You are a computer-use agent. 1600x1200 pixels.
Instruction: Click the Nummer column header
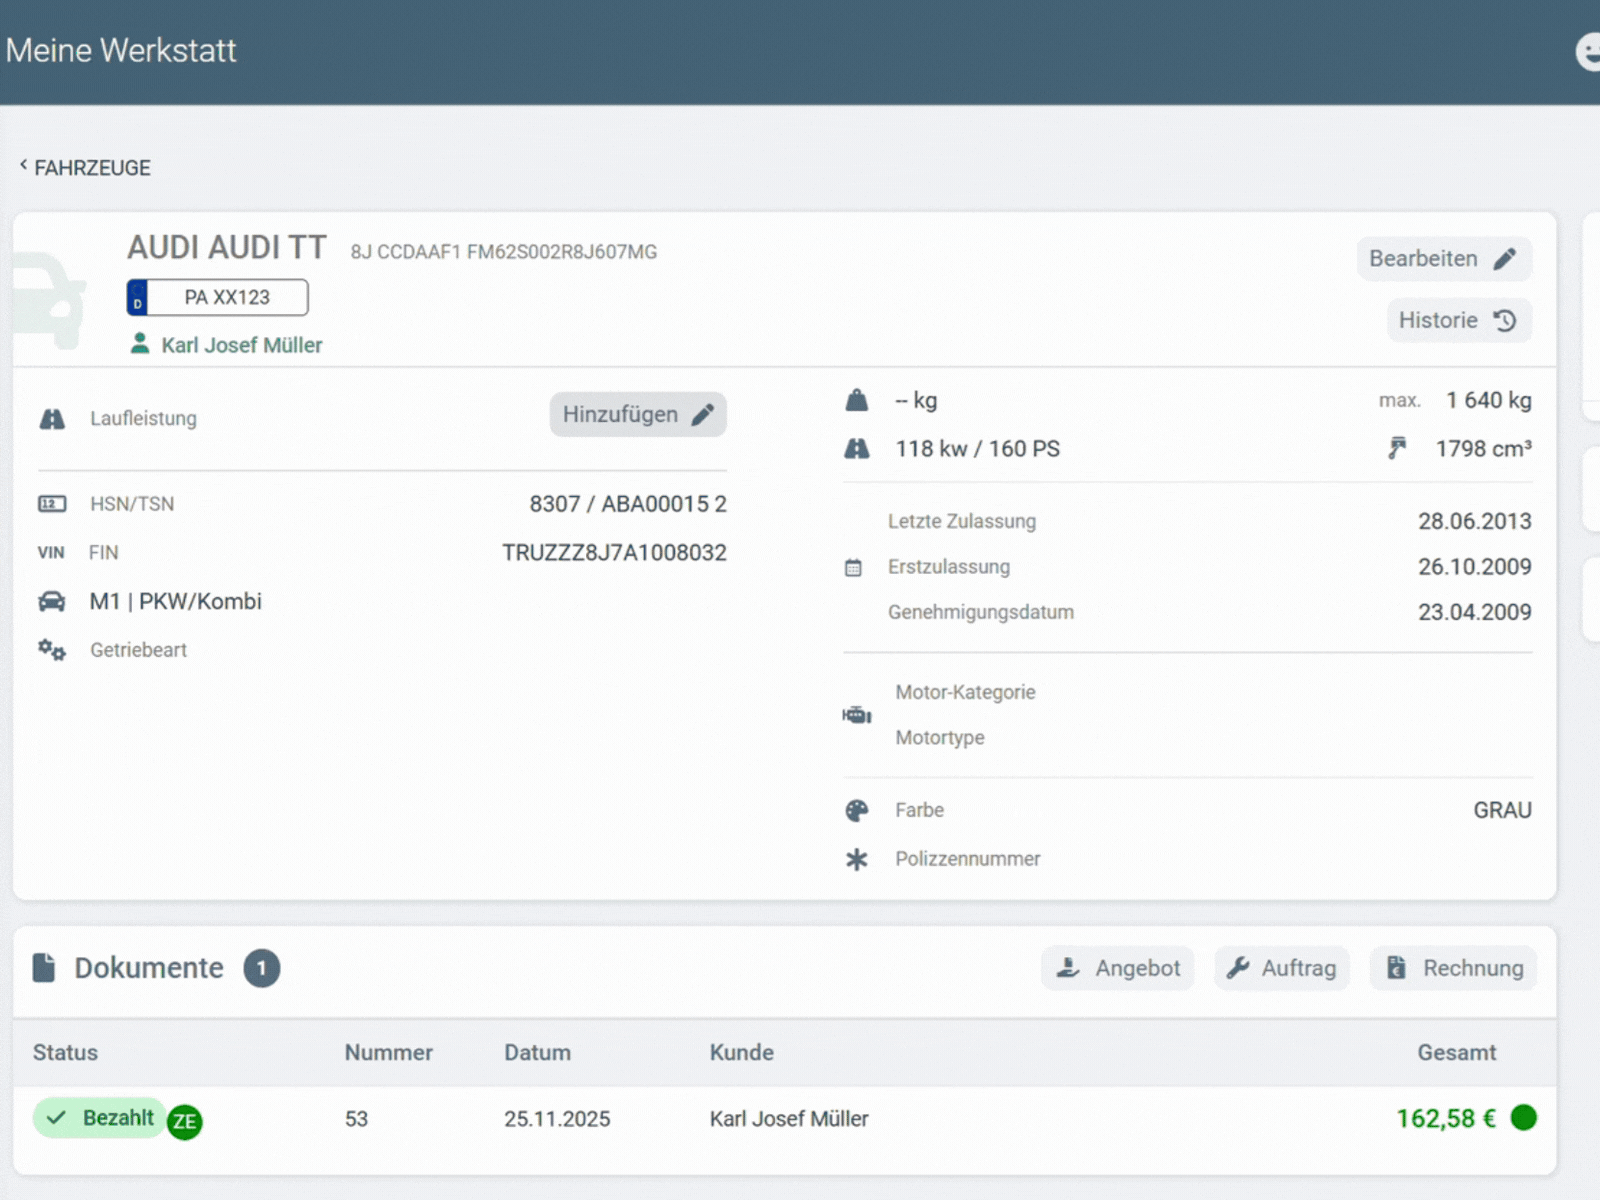pyautogui.click(x=389, y=1053)
